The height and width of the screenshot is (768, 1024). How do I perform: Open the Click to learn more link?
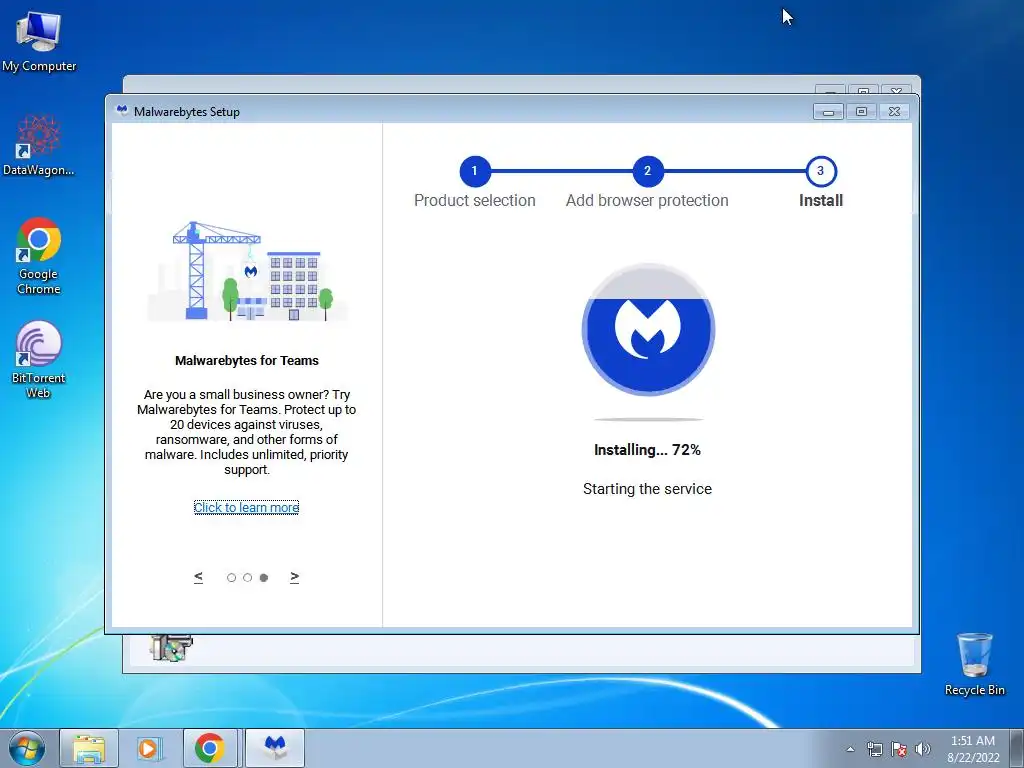(246, 507)
